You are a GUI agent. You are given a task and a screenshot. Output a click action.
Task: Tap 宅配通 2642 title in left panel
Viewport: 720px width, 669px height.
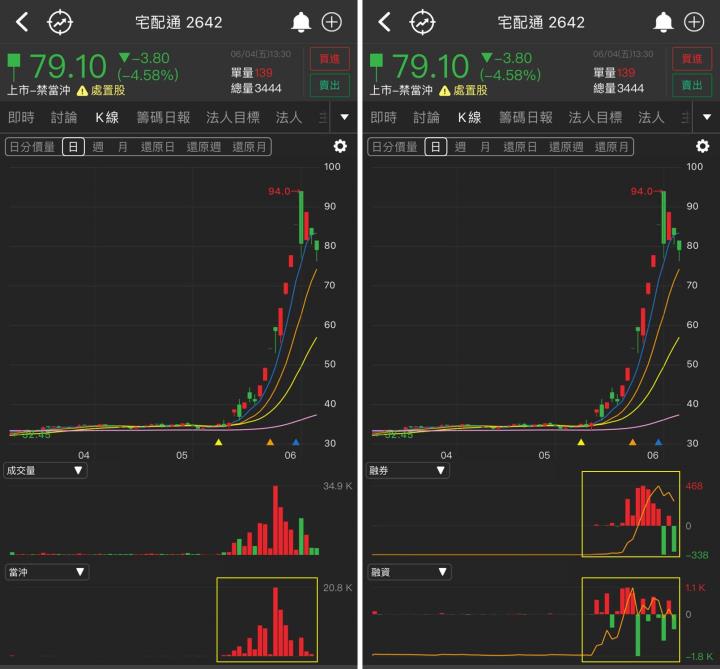pos(179,22)
